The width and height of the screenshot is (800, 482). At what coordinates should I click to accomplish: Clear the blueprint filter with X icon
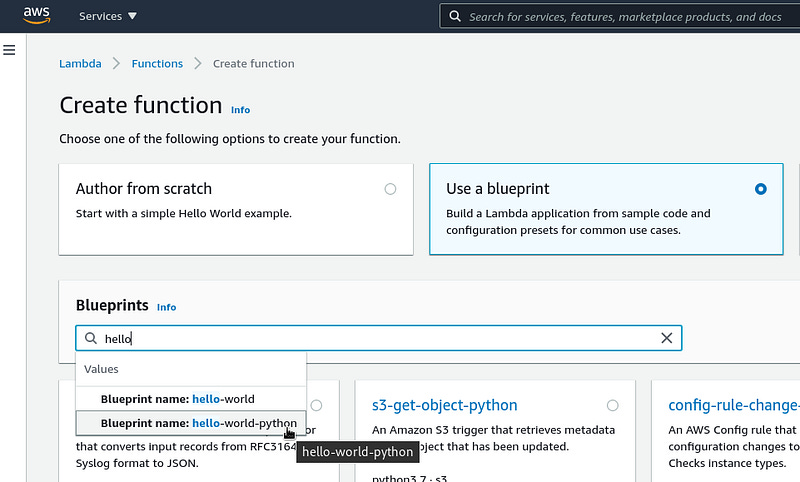pos(666,338)
